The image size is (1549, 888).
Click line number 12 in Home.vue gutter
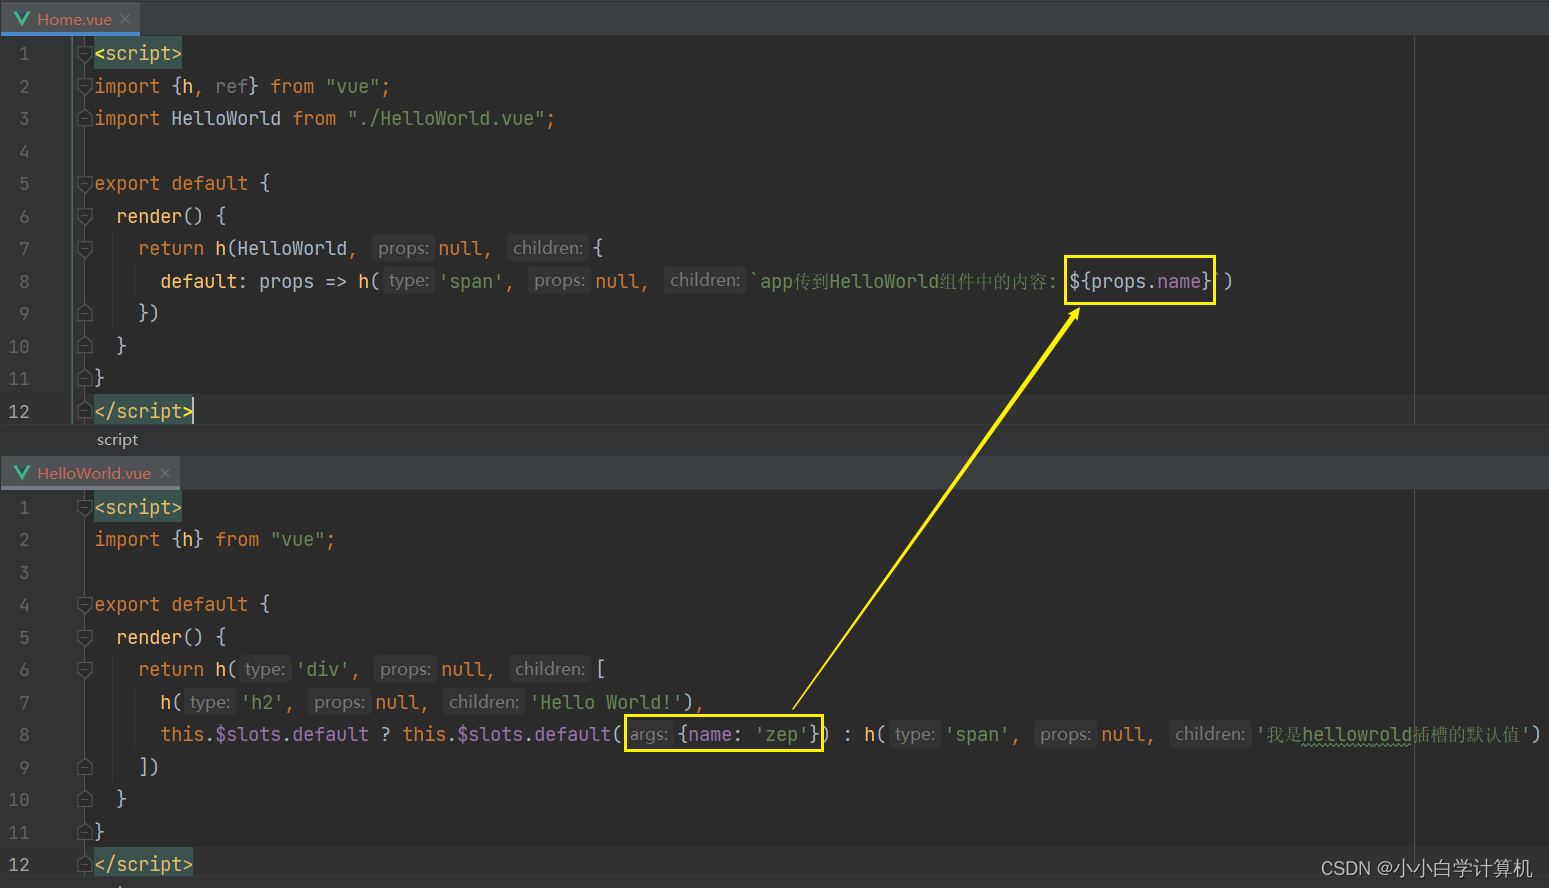pos(19,412)
